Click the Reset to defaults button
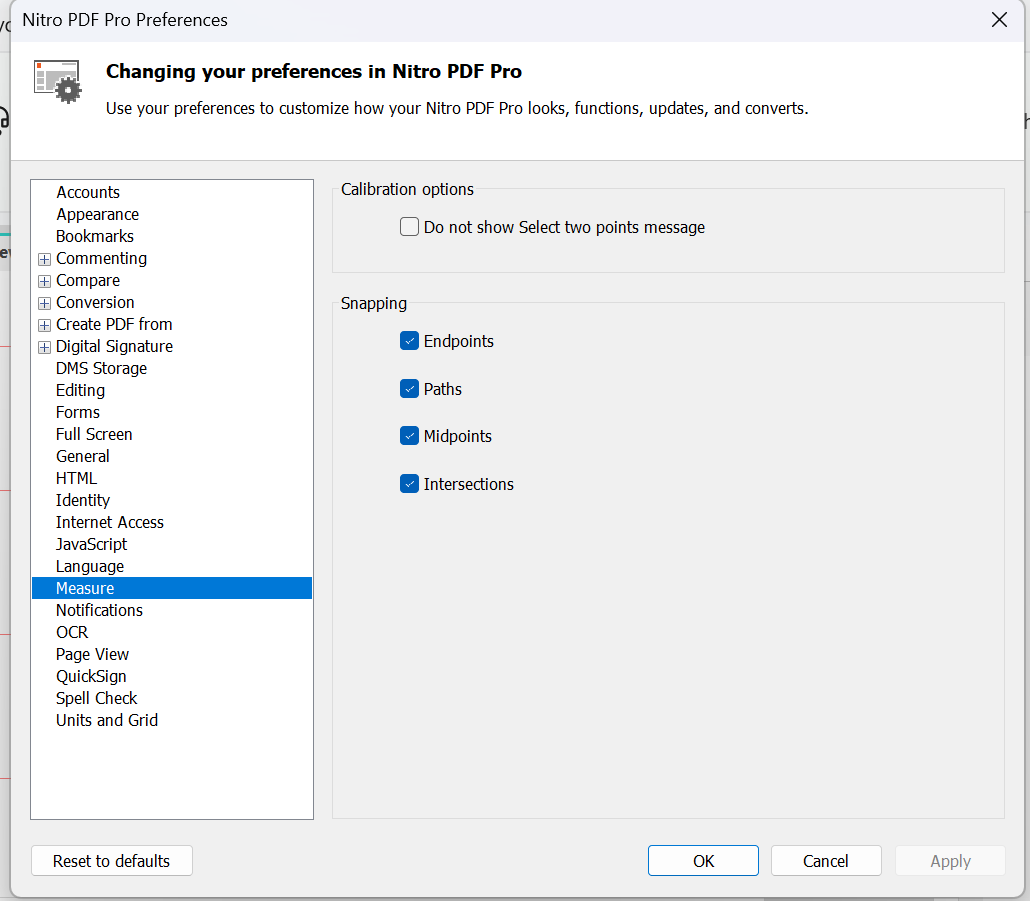The width and height of the screenshot is (1030, 901). pos(112,861)
